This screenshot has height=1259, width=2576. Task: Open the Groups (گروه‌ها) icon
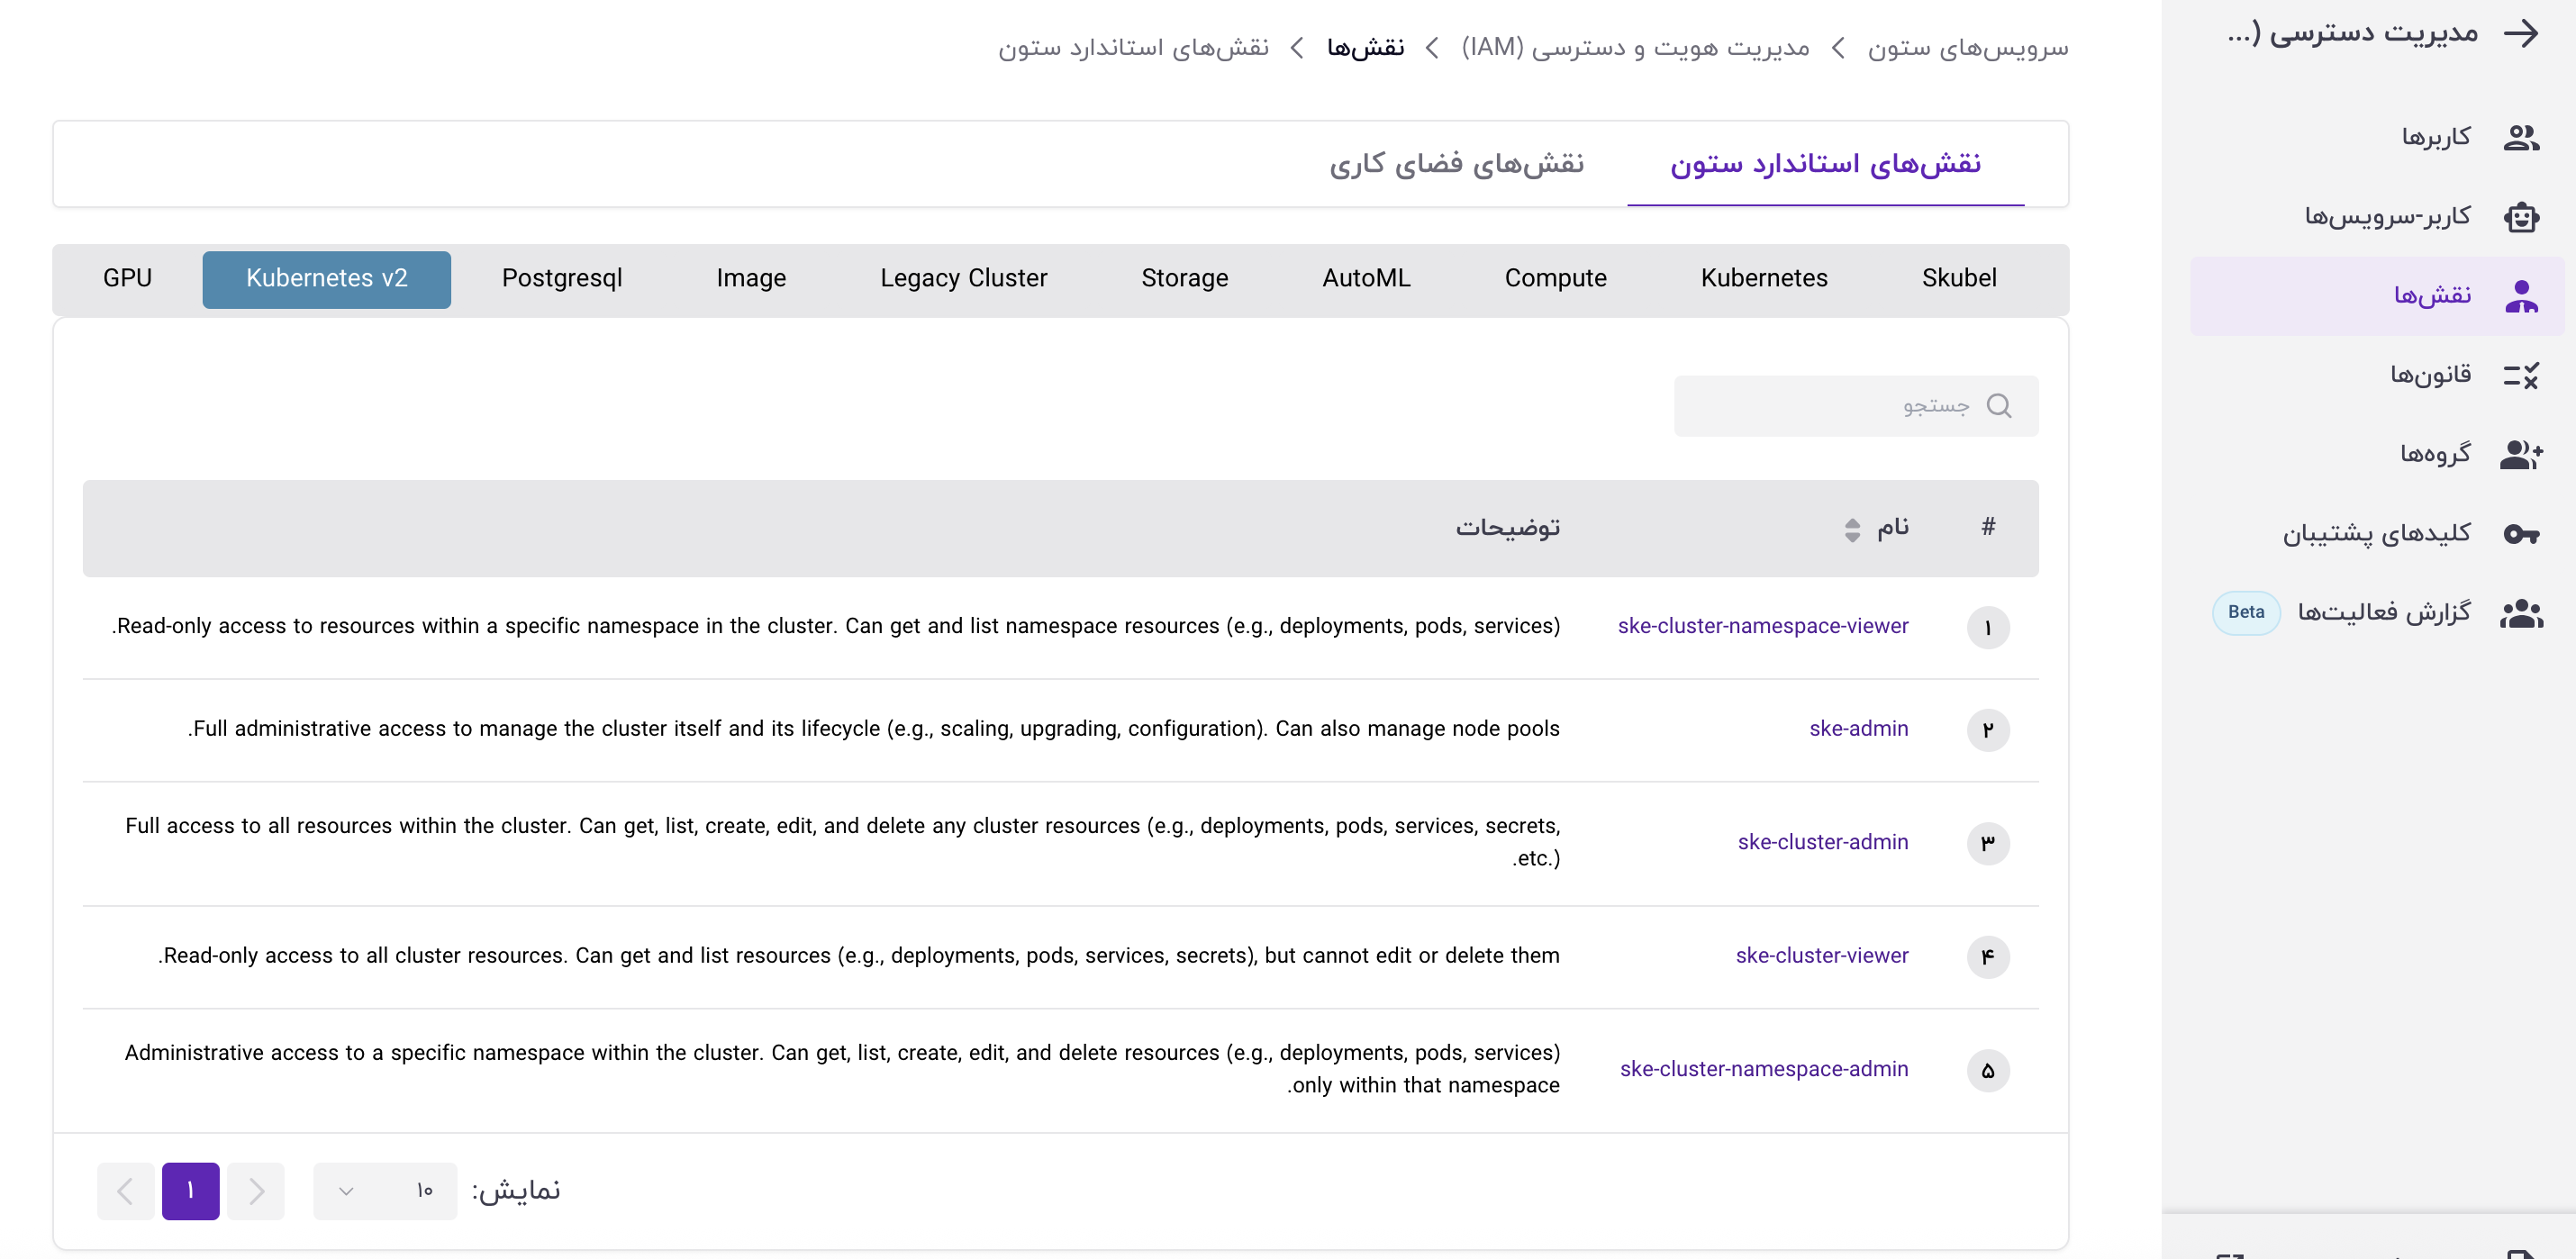(x=2520, y=454)
